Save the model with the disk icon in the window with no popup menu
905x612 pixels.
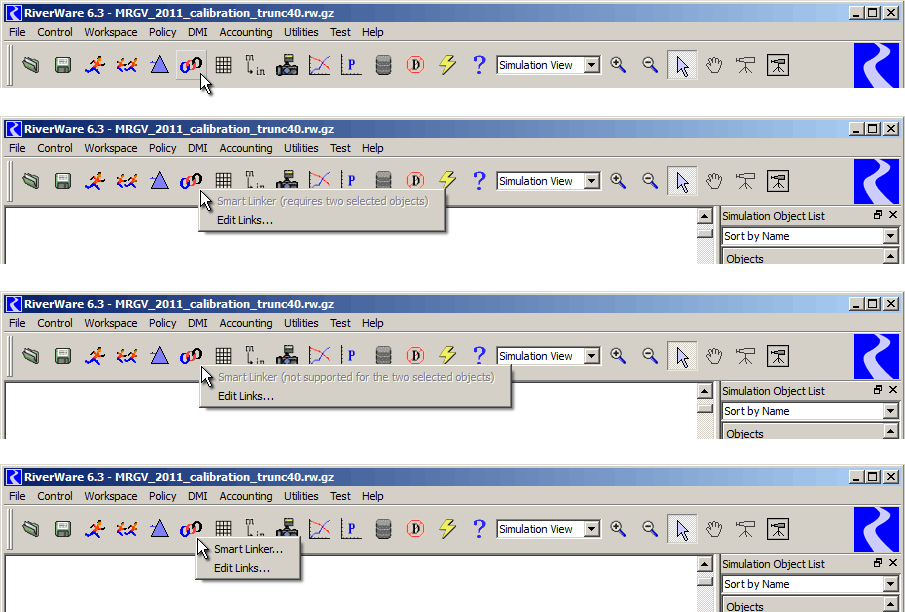coord(63,65)
